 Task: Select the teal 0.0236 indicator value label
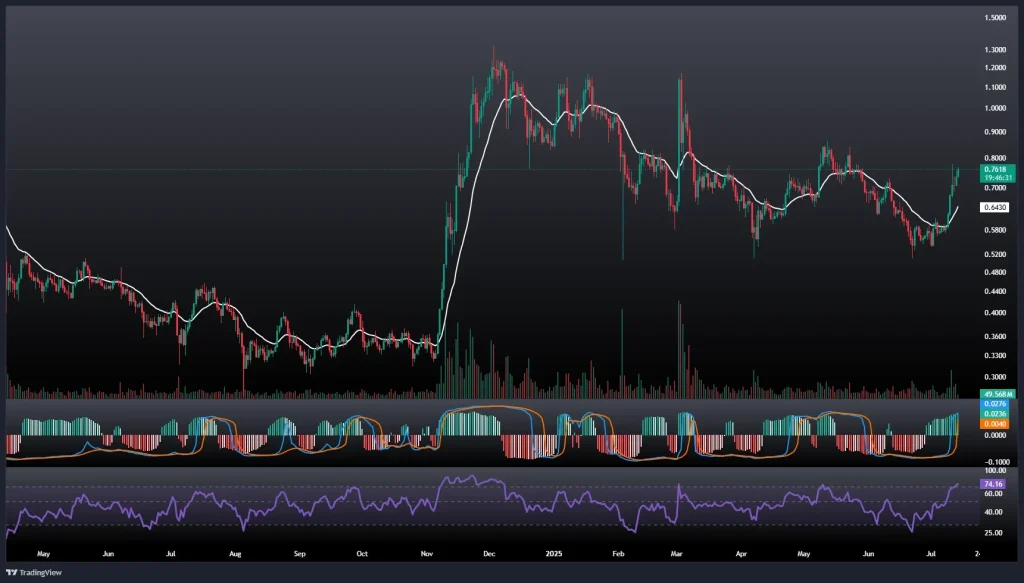tap(995, 413)
